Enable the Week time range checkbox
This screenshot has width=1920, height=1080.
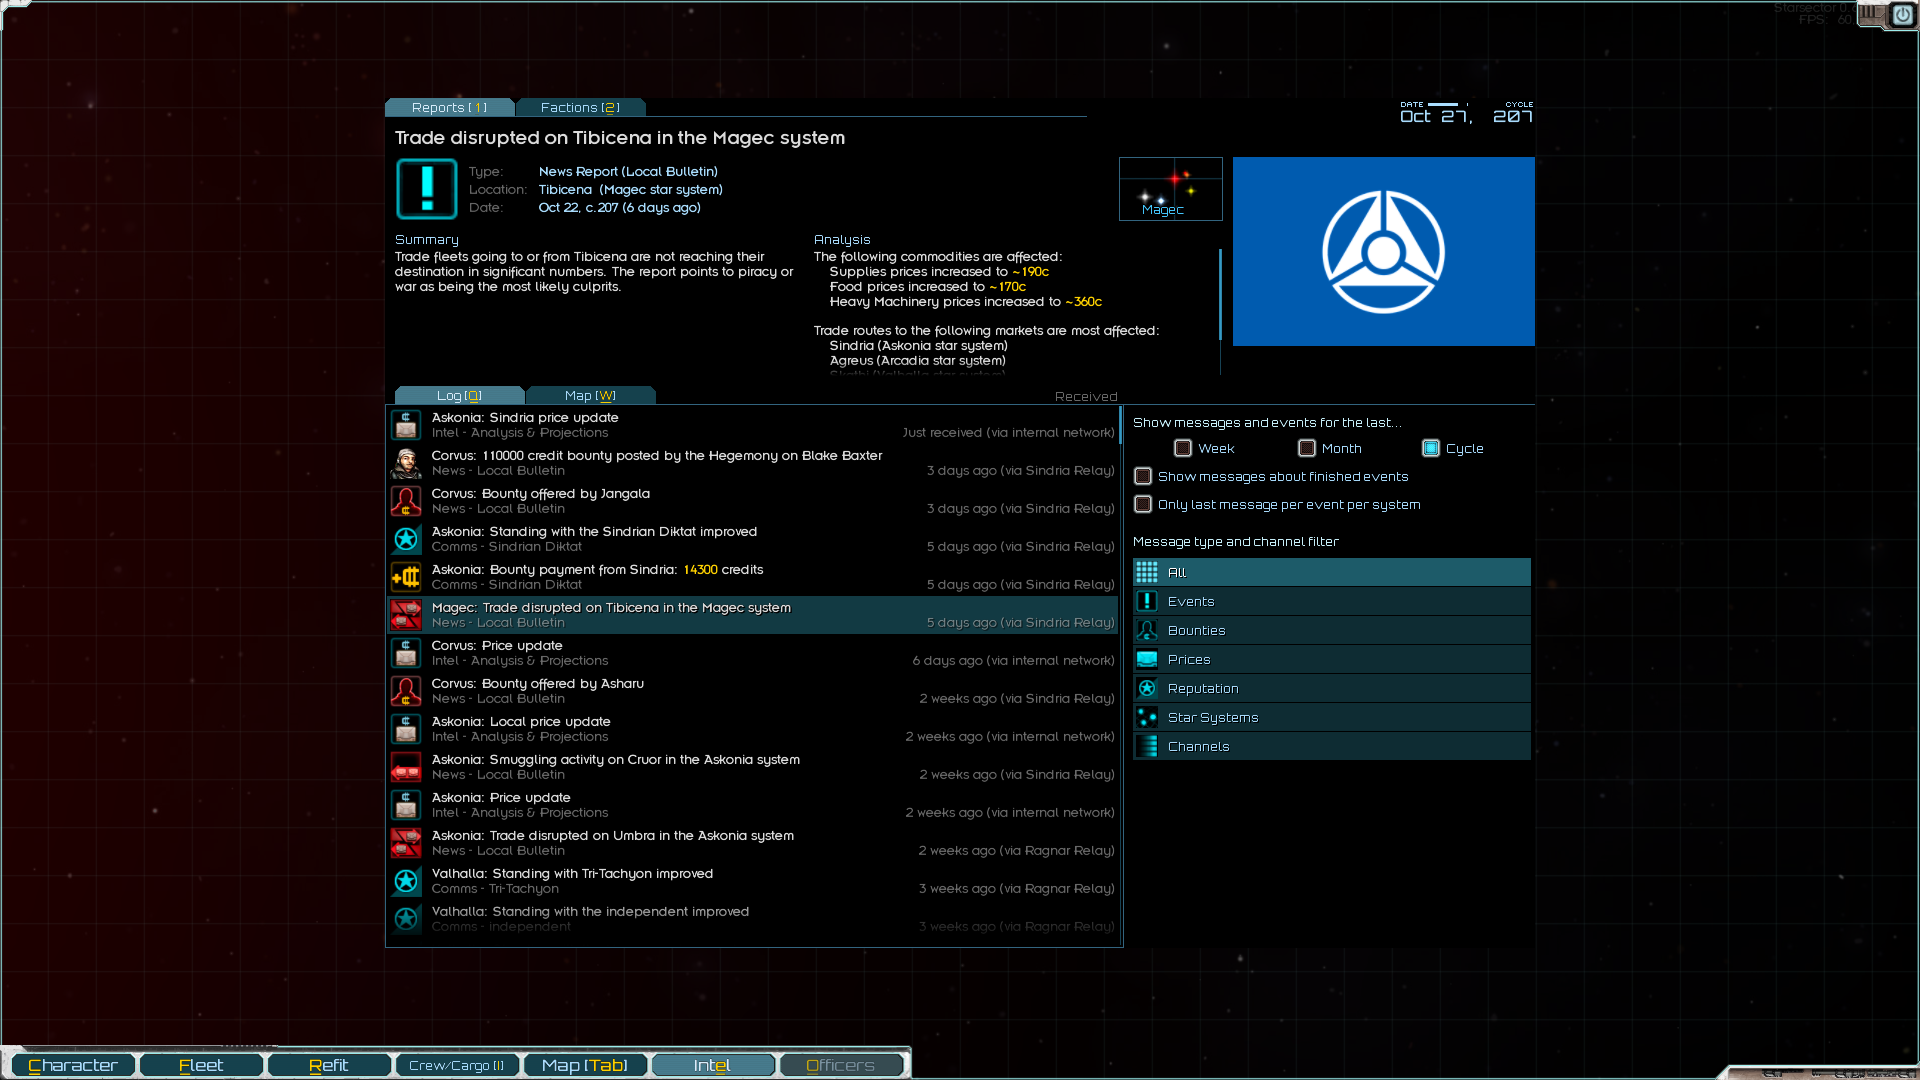point(1183,448)
